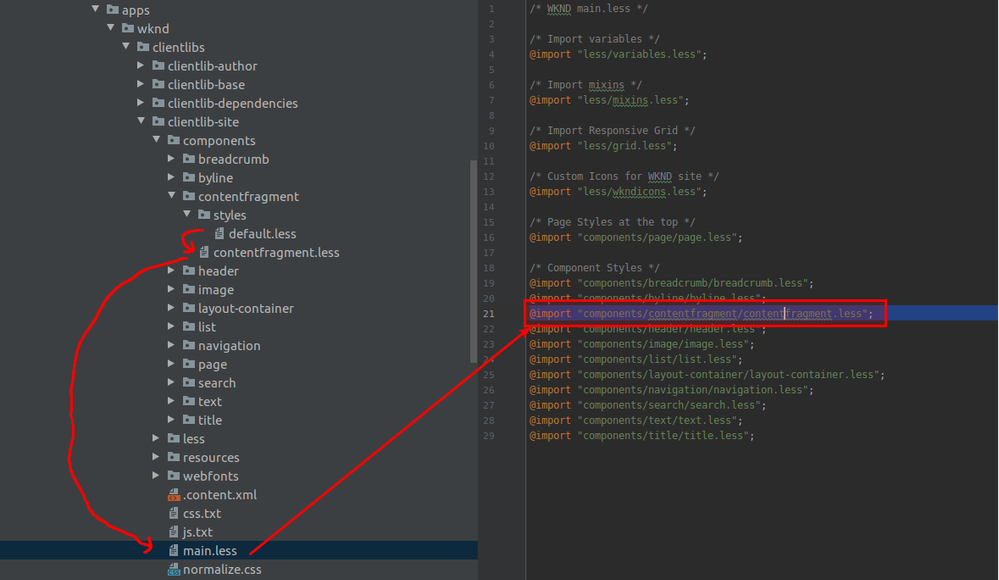The height and width of the screenshot is (580, 999).
Task: Click the default.less file icon
Action: pyautogui.click(x=219, y=234)
